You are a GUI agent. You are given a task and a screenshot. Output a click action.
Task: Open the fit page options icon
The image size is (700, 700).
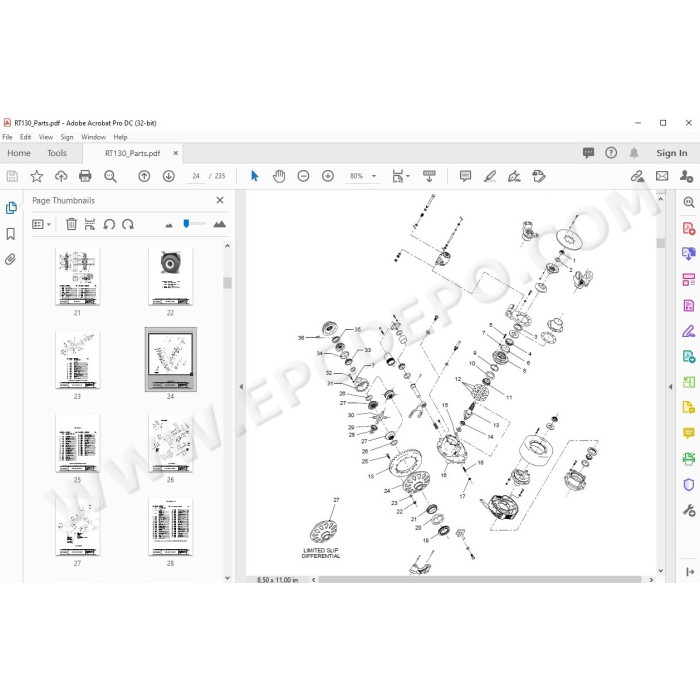coord(398,176)
